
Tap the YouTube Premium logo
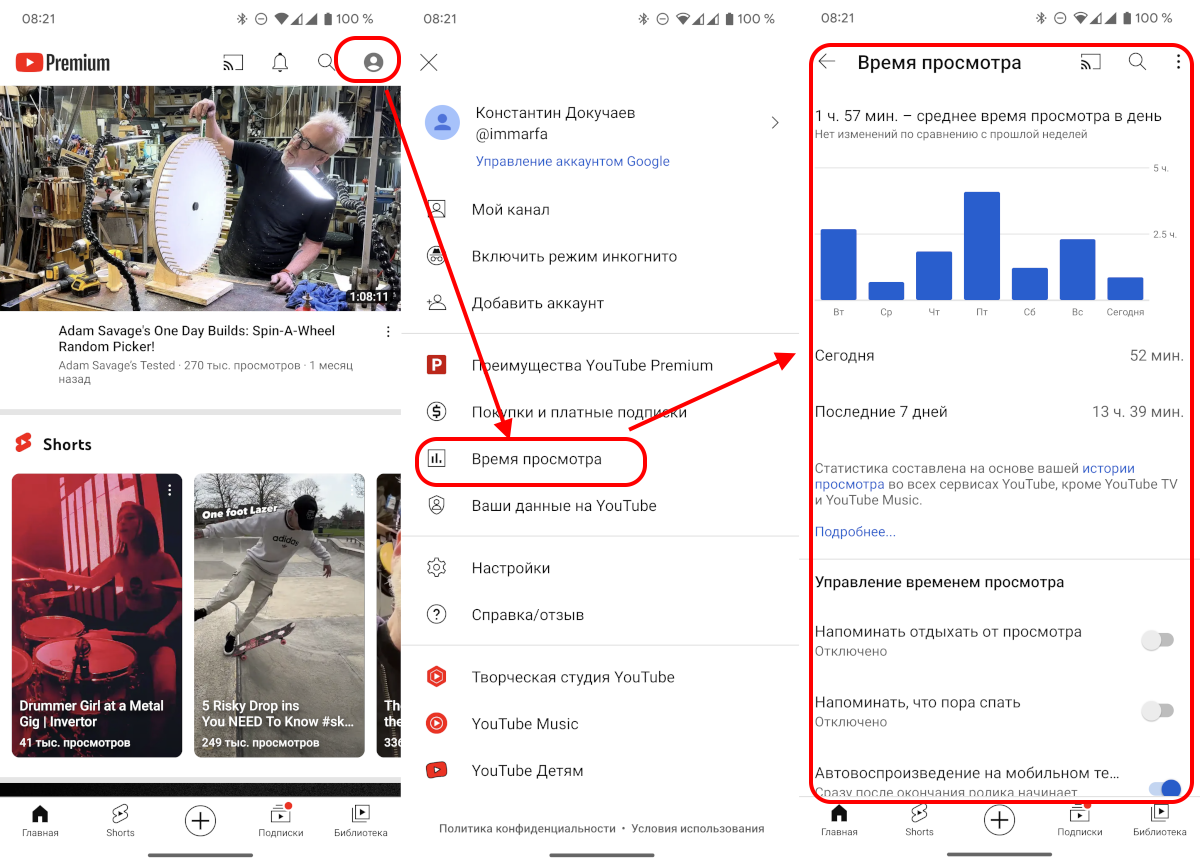point(63,63)
